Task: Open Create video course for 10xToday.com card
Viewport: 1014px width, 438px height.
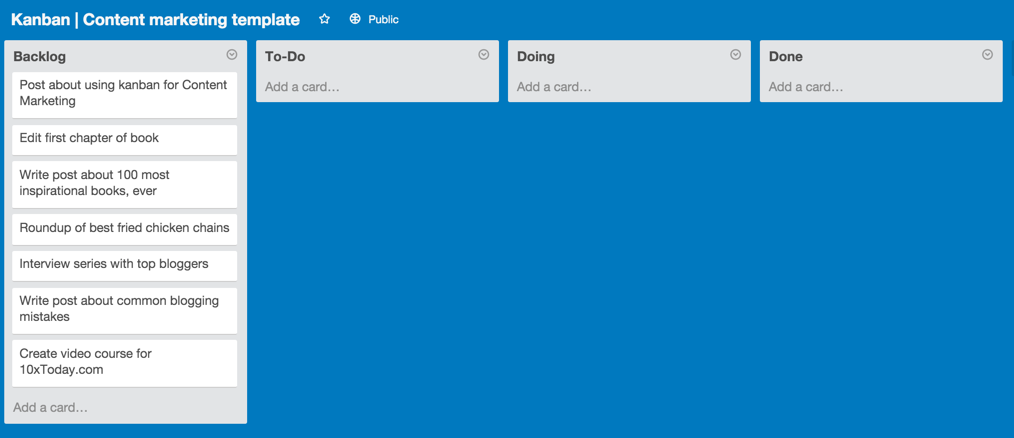Action: [x=125, y=364]
